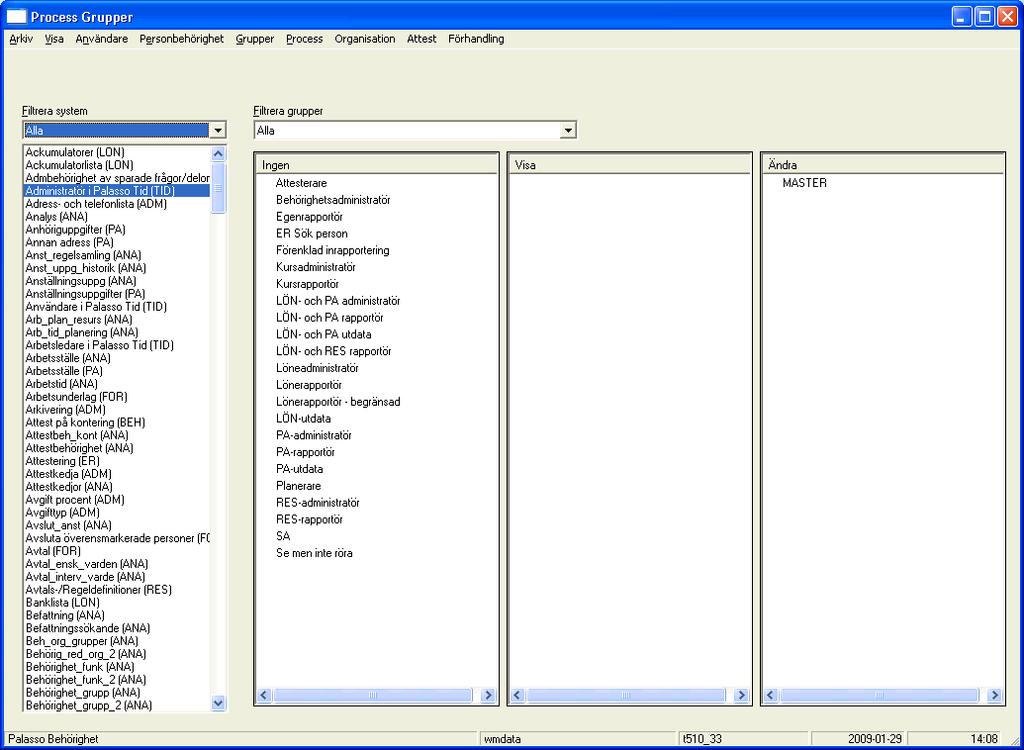This screenshot has height=750, width=1024.
Task: Select Lönerapportör - begränsad group
Action: click(x=338, y=402)
